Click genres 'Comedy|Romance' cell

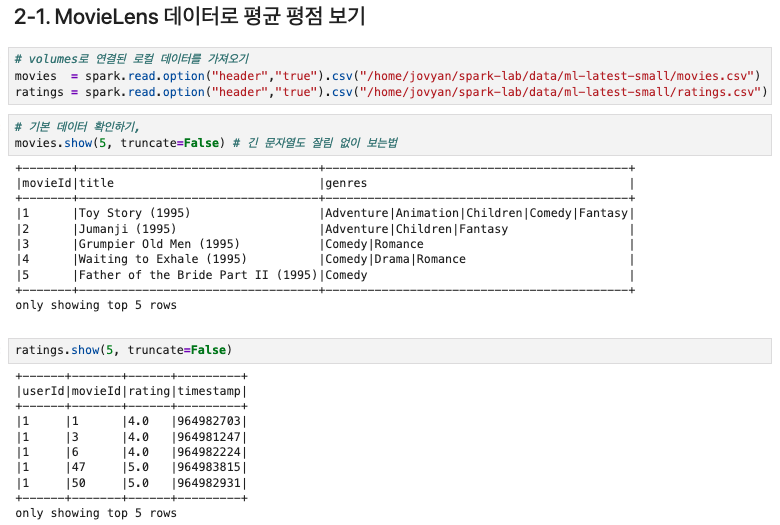[x=375, y=244]
